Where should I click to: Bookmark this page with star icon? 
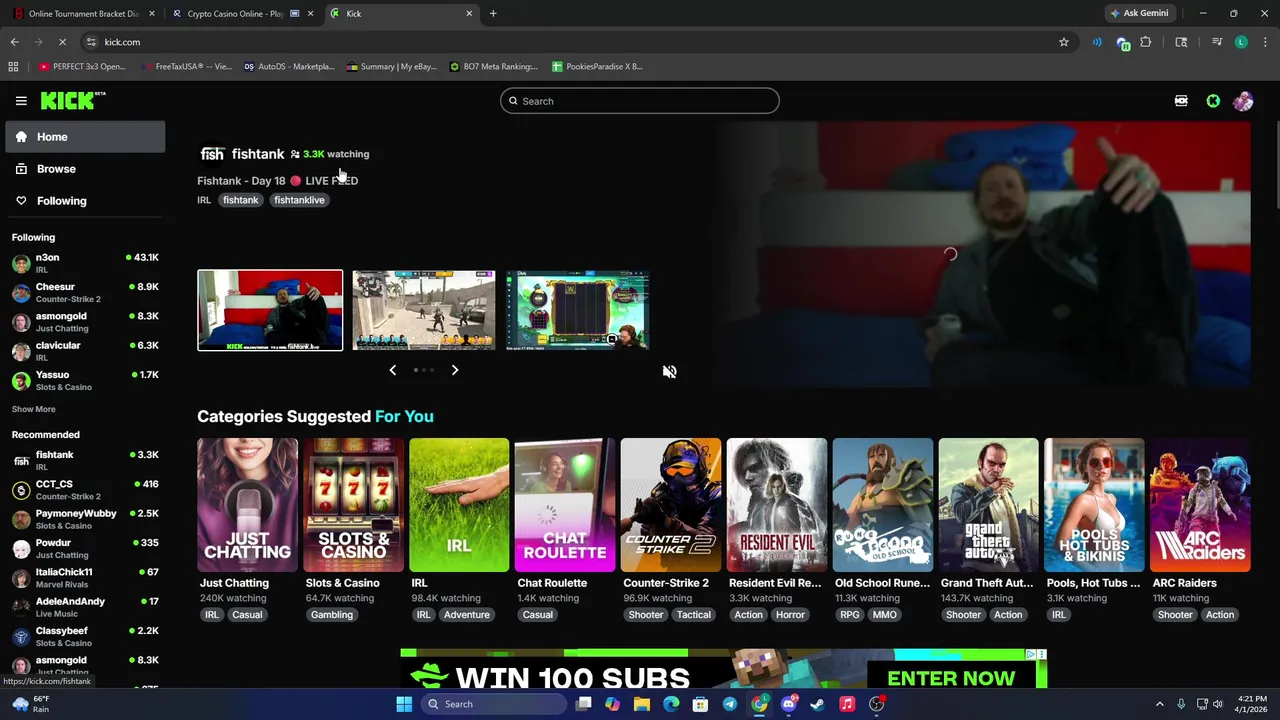pos(1064,42)
